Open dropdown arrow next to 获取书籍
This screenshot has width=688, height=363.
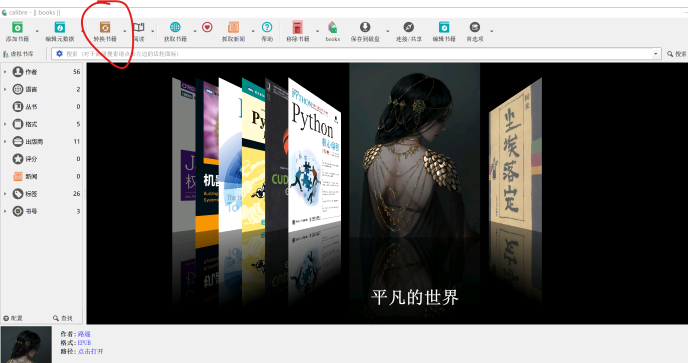coord(195,31)
